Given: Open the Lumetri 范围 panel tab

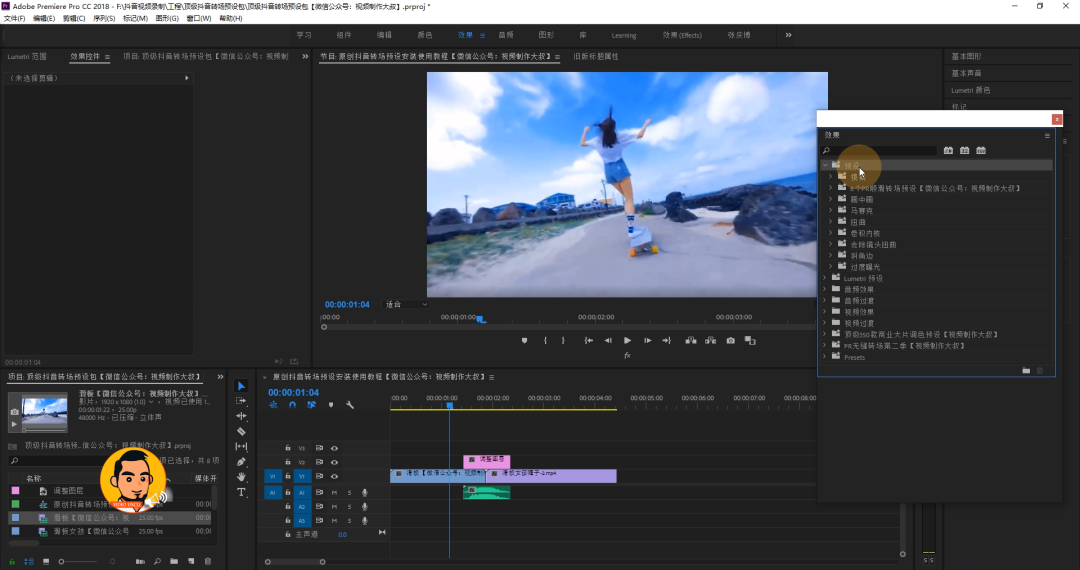Looking at the screenshot, I should pyautogui.click(x=27, y=56).
